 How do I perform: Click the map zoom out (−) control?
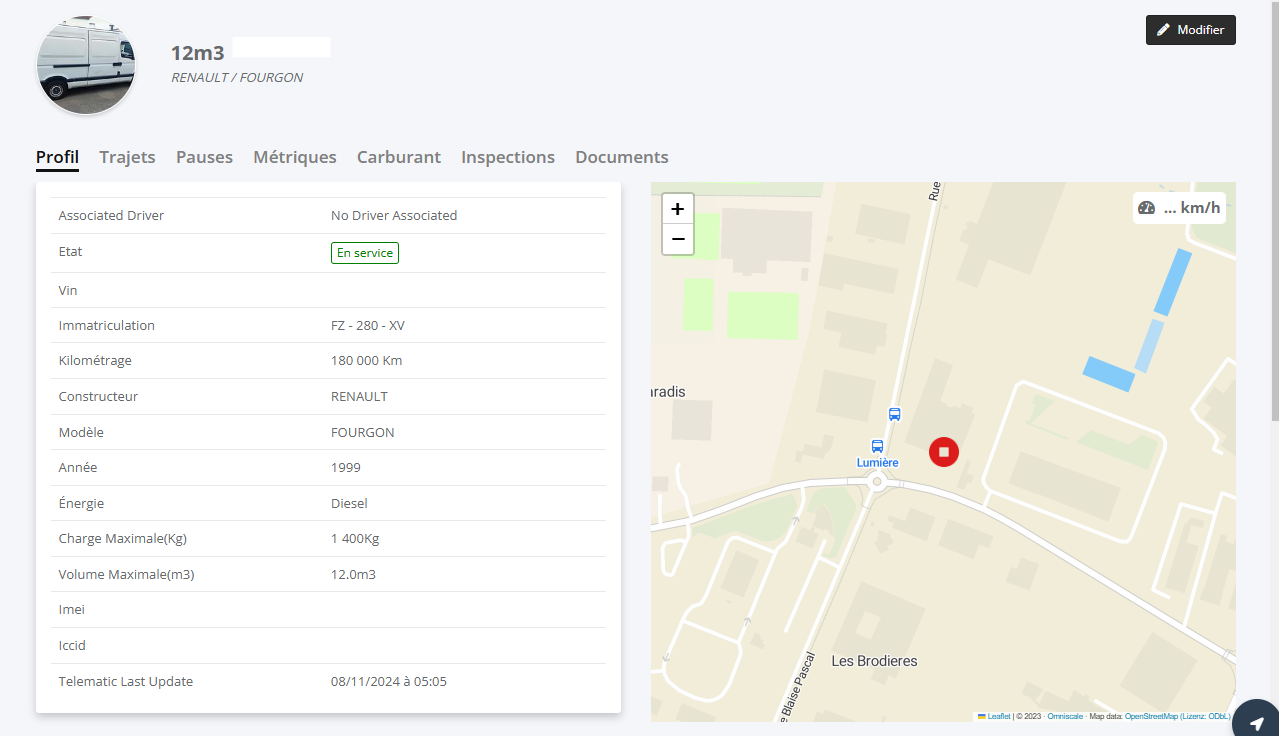click(x=678, y=239)
